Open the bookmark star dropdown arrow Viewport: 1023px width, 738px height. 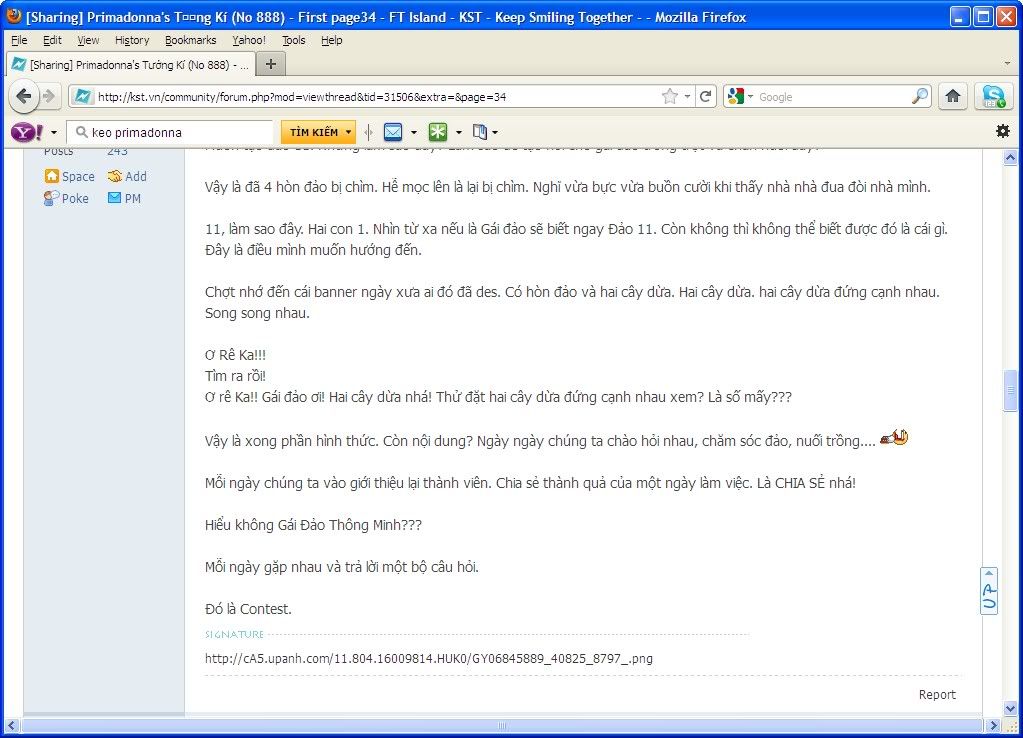click(687, 97)
